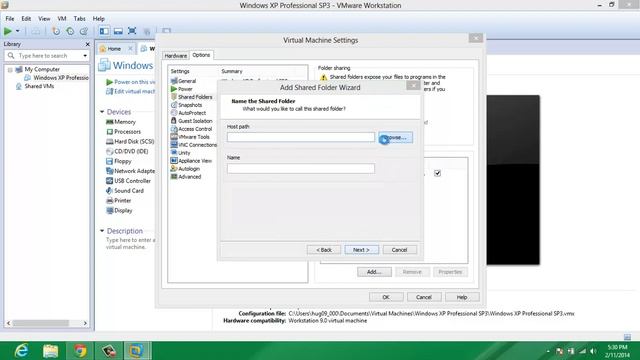Screen dimensions: 640x360
Task: Toggle the thumbnail bar toolbar icon
Action: [118, 31]
